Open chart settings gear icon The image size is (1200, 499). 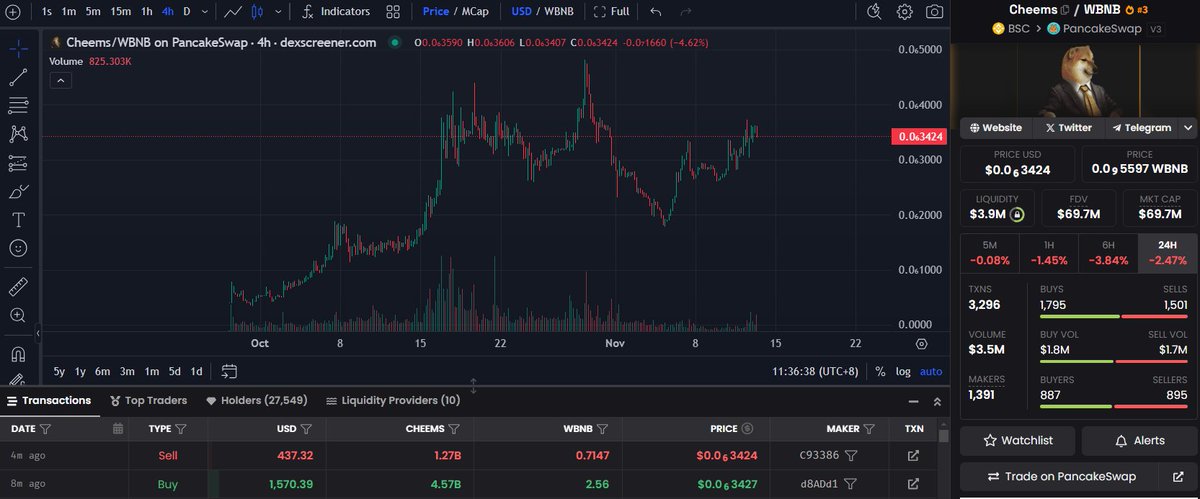click(904, 12)
